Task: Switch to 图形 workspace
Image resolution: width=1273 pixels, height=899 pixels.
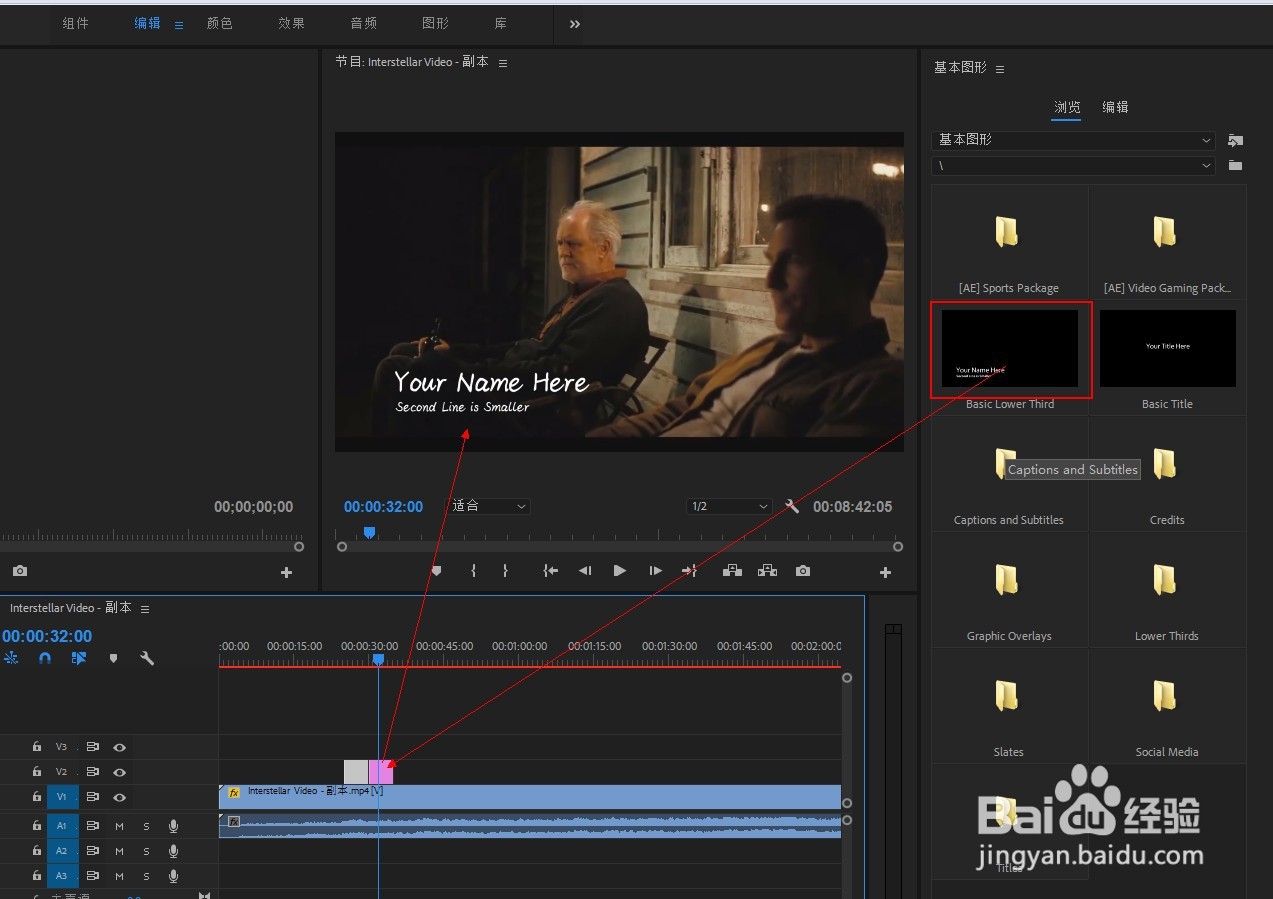Action: (436, 23)
